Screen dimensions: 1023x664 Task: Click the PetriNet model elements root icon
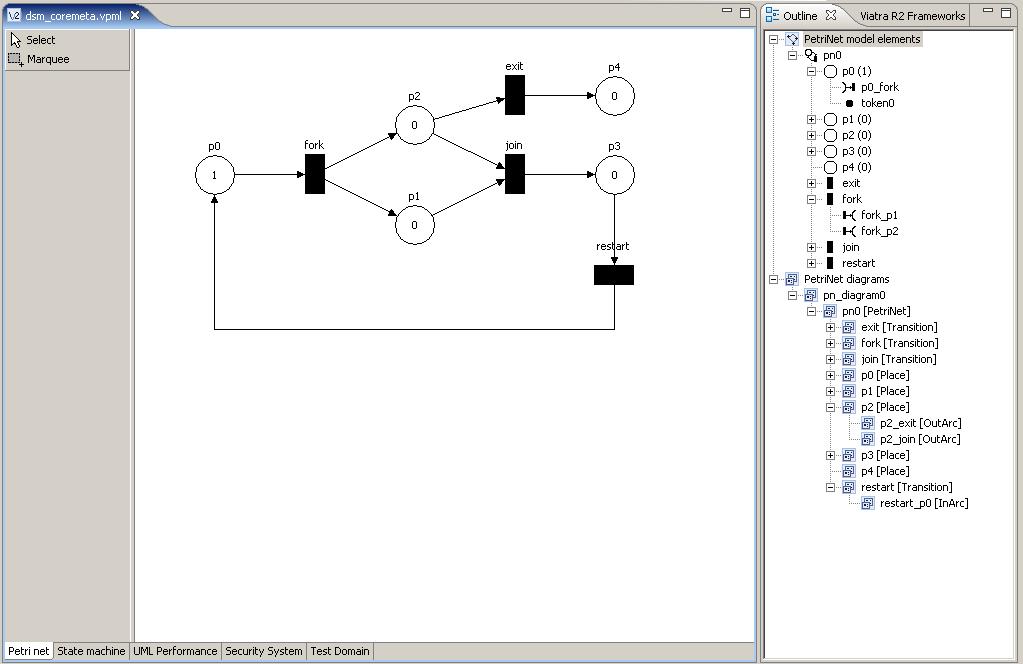click(792, 39)
